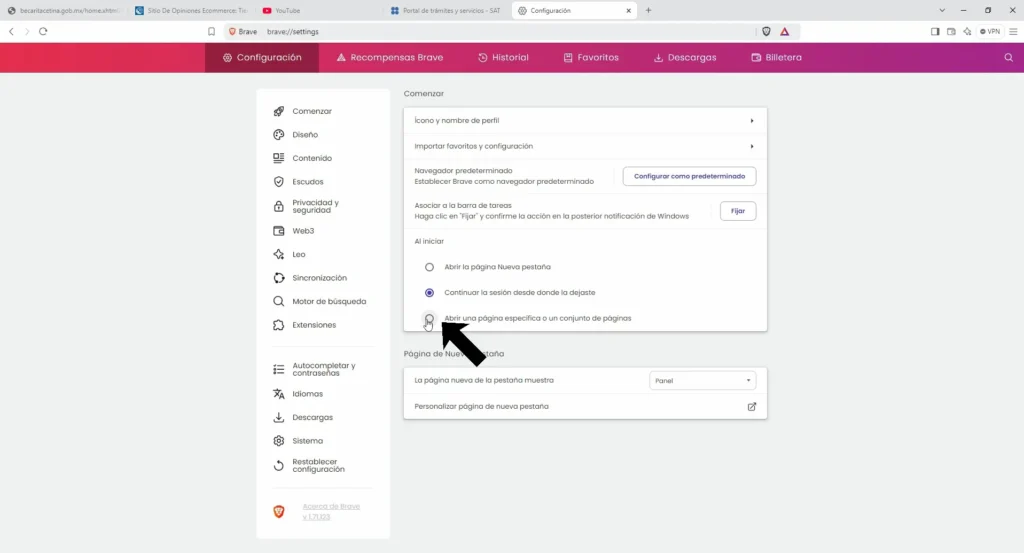
Task: Open Idiomas translate icon
Action: point(279,394)
